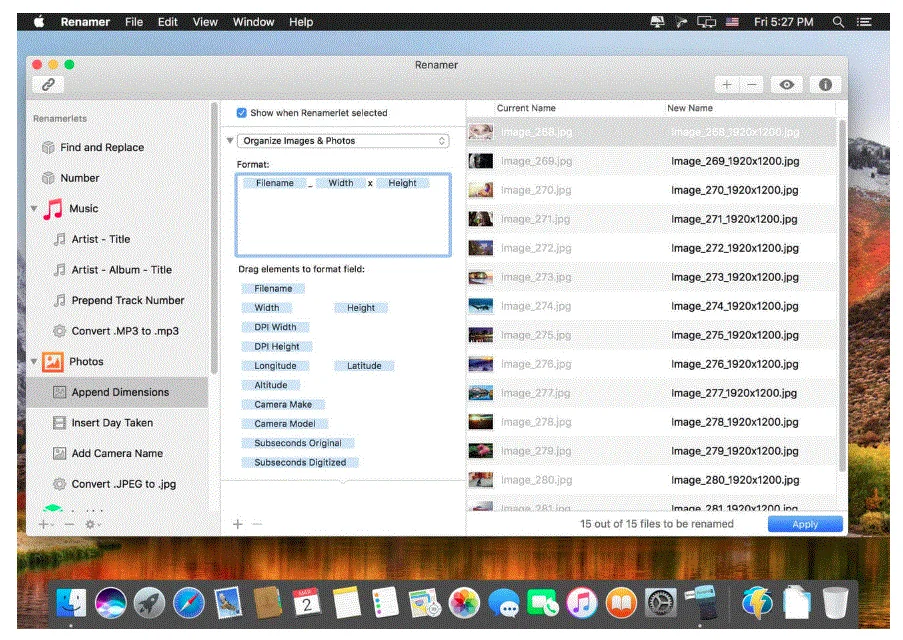Select Add Camera Name renamerlet

117,453
